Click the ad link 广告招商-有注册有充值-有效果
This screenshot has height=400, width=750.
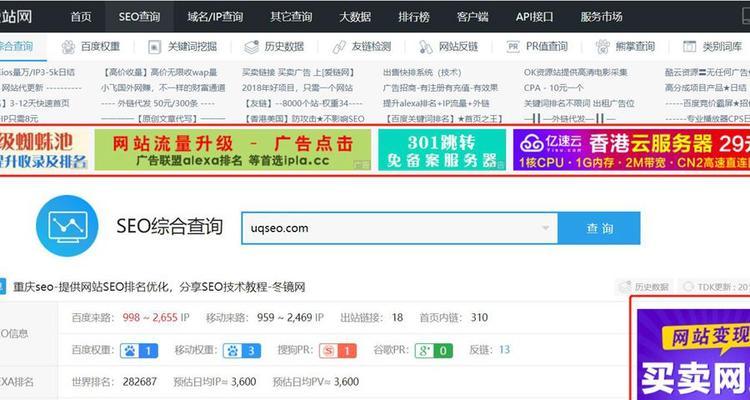pos(441,88)
